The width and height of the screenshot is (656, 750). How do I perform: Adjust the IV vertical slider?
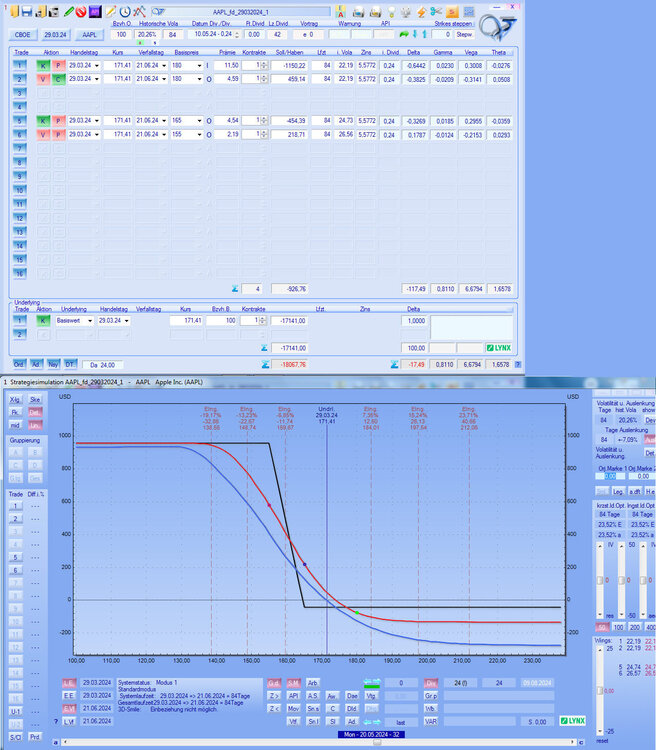(600, 580)
